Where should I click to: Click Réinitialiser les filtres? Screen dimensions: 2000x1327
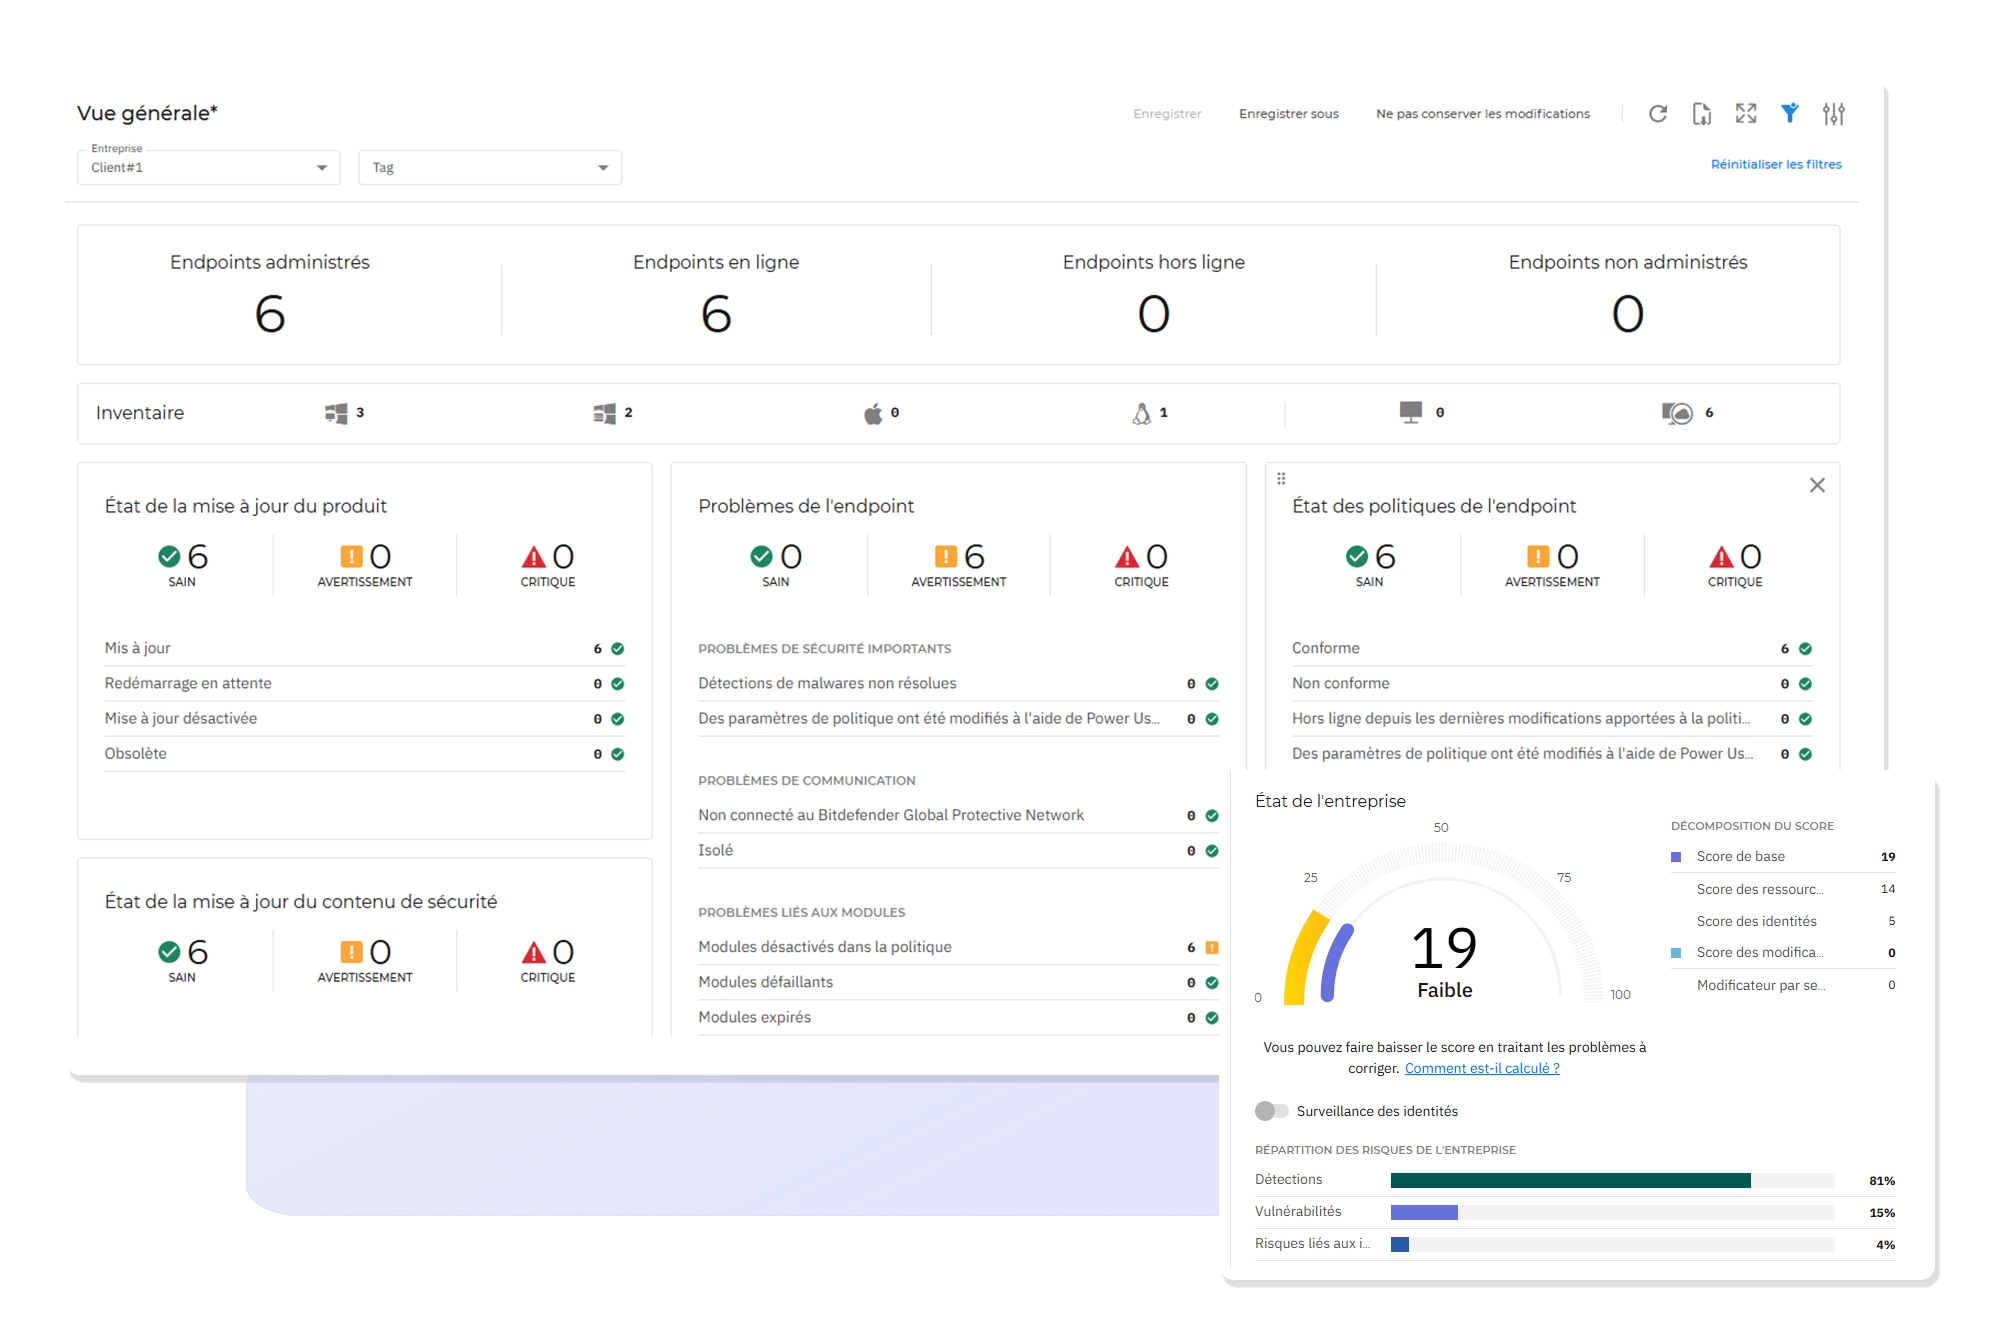1775,164
